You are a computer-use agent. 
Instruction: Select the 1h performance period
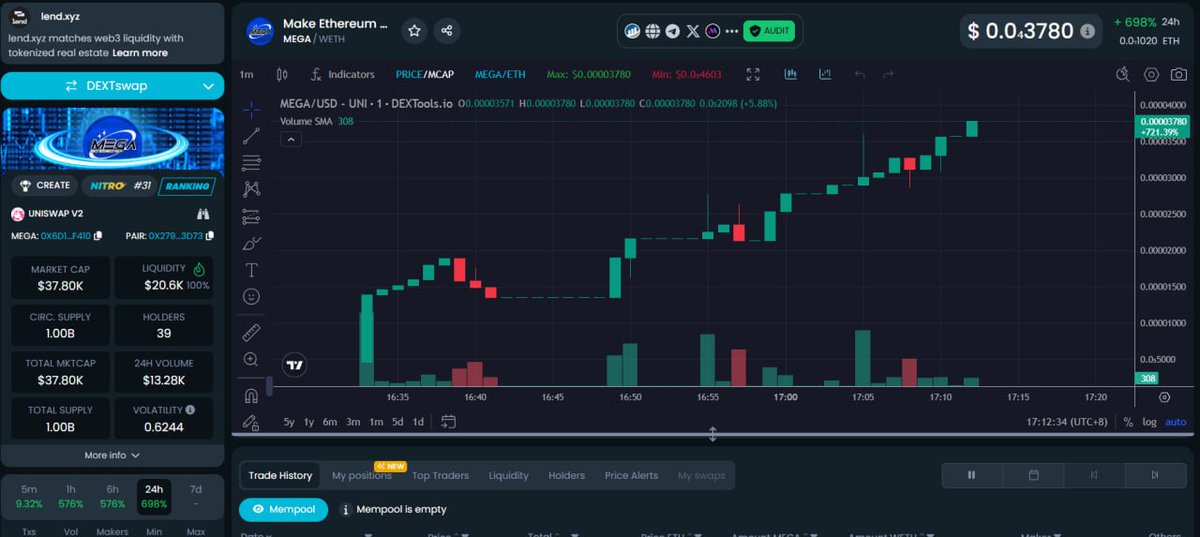click(x=71, y=496)
